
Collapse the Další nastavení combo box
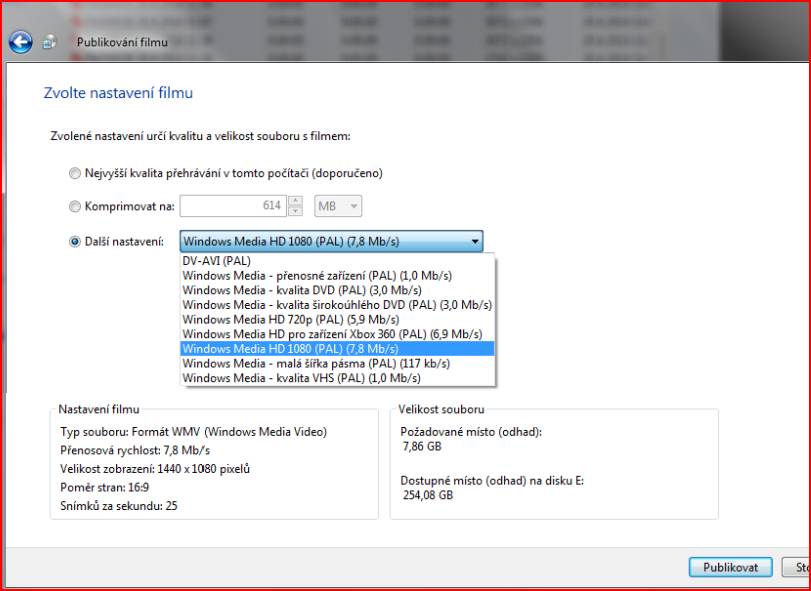(x=331, y=241)
